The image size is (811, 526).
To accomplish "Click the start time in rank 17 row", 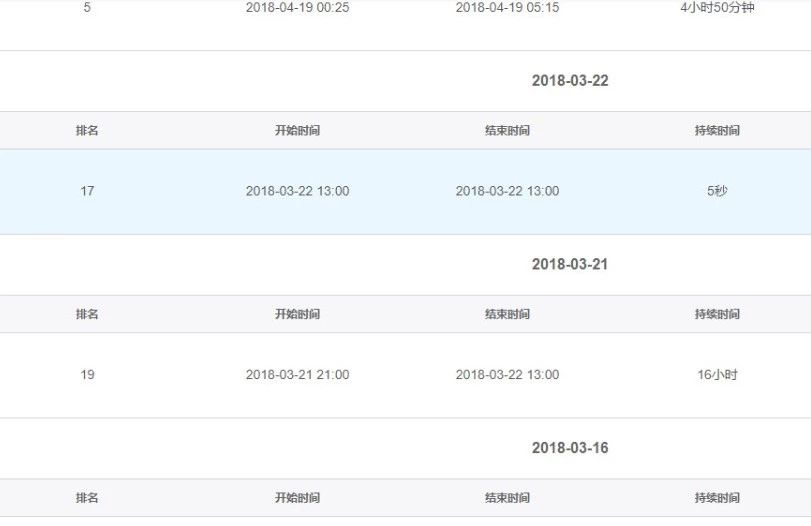I will (x=297, y=191).
